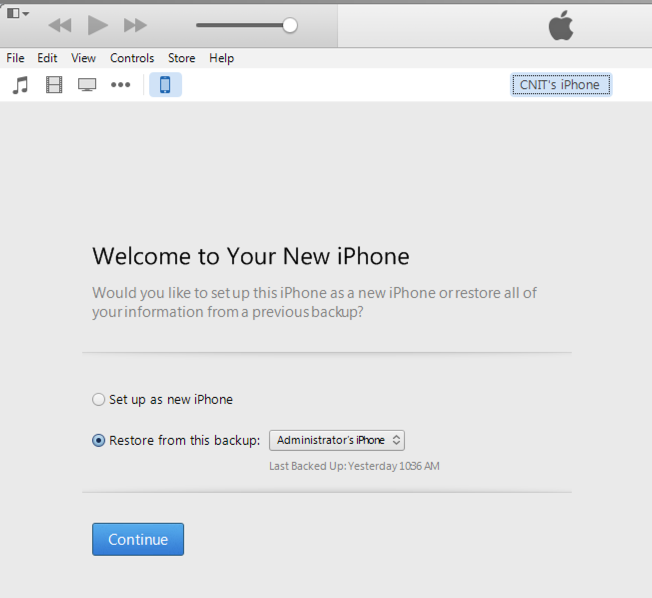The image size is (652, 598).
Task: Click the Welcome to Your New iPhone heading
Action: coord(251,256)
